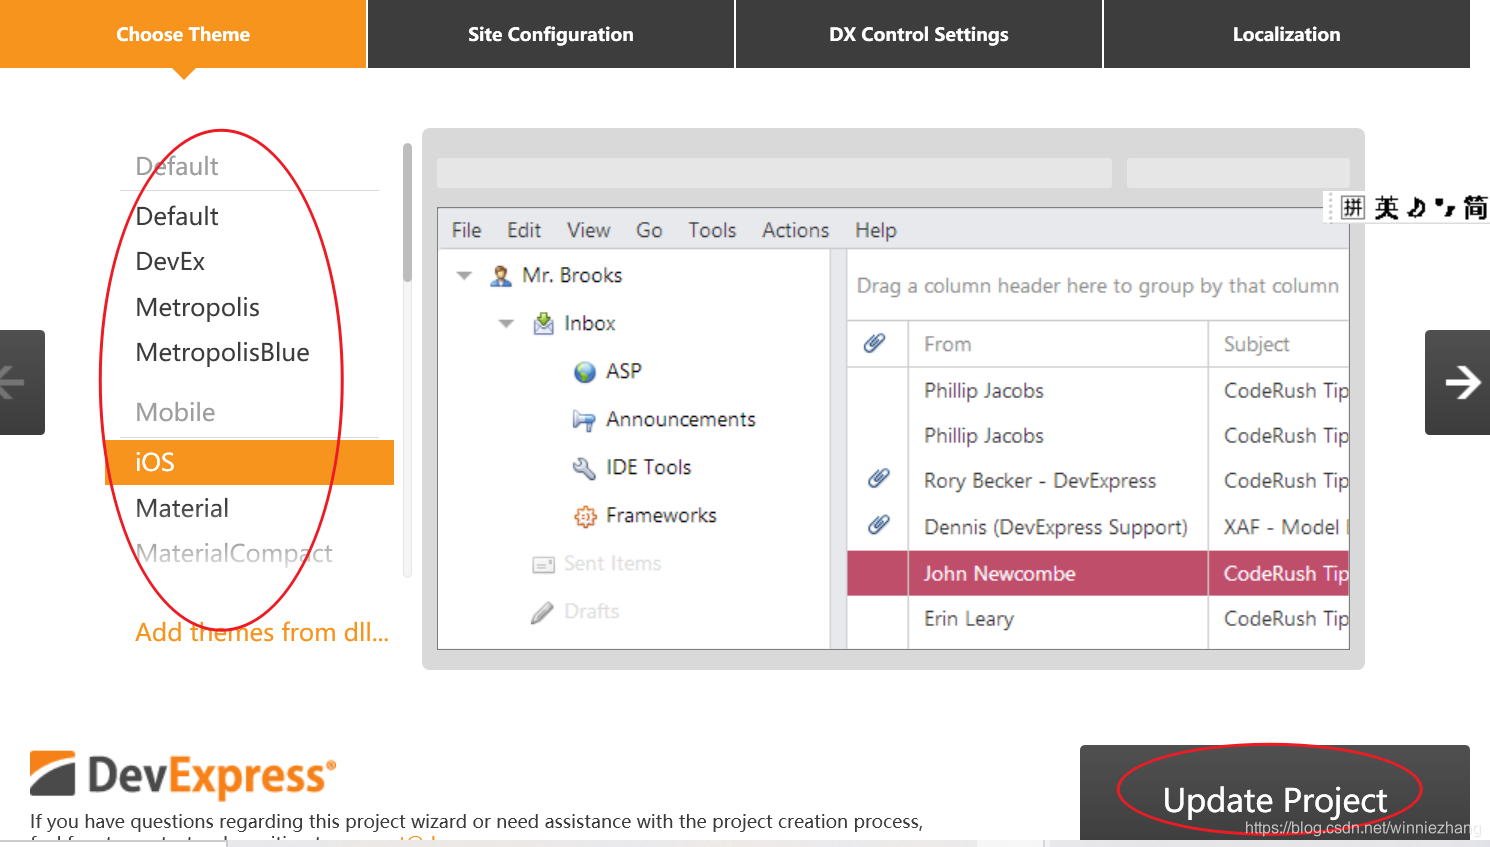
Task: Open DX Control Settings tab
Action: (919, 34)
